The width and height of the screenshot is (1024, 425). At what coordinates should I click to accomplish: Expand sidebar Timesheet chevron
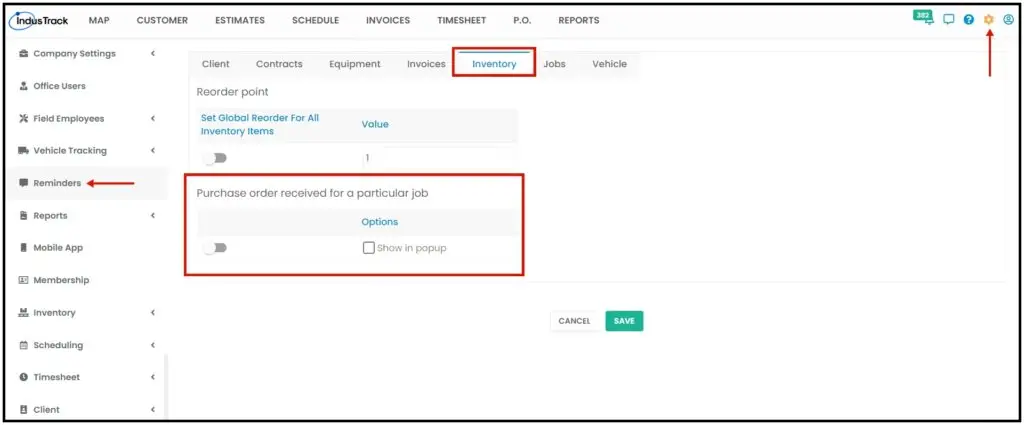153,377
